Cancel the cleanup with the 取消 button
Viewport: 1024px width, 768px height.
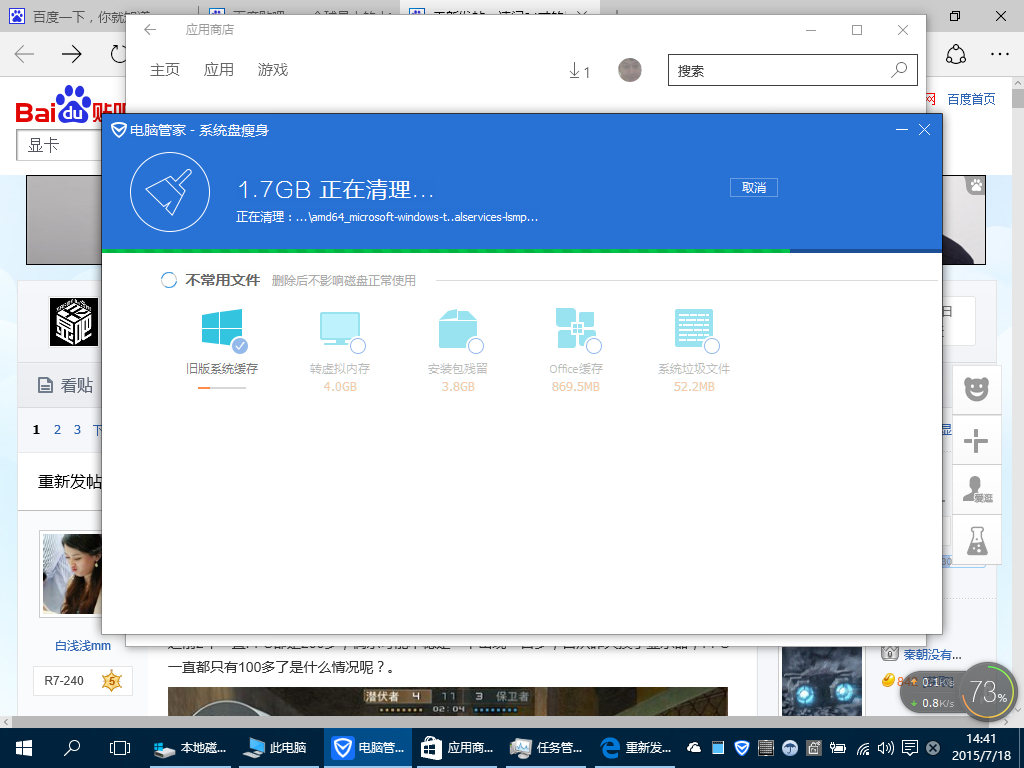tap(754, 188)
